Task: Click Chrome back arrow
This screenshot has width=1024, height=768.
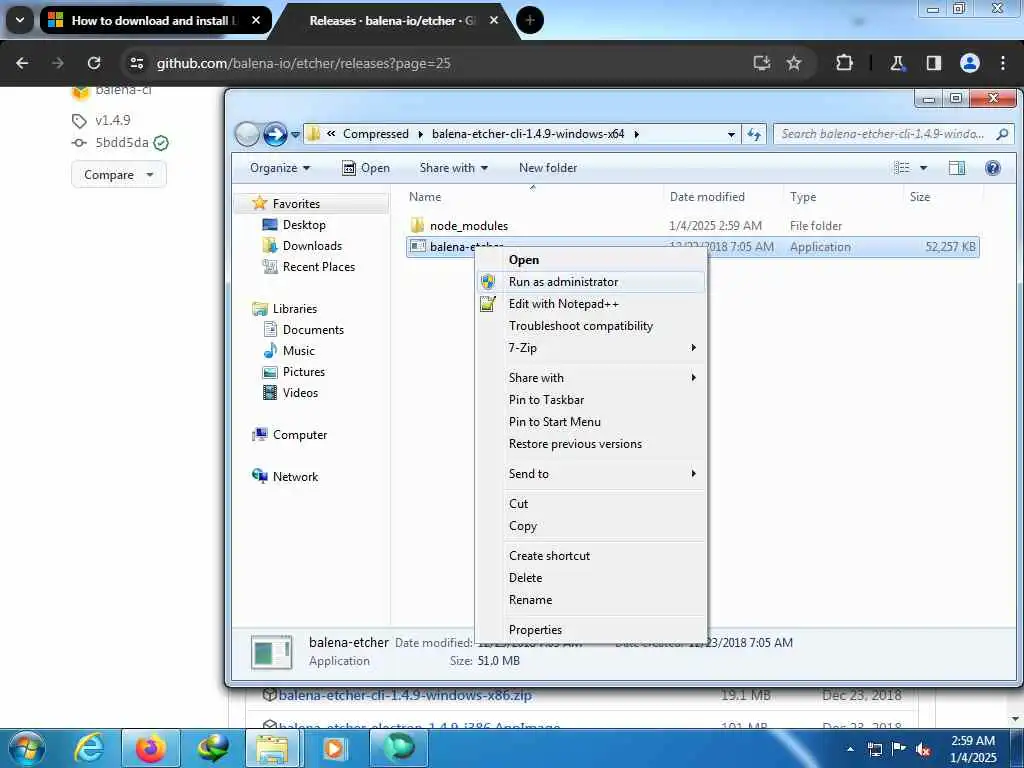Action: [22, 63]
